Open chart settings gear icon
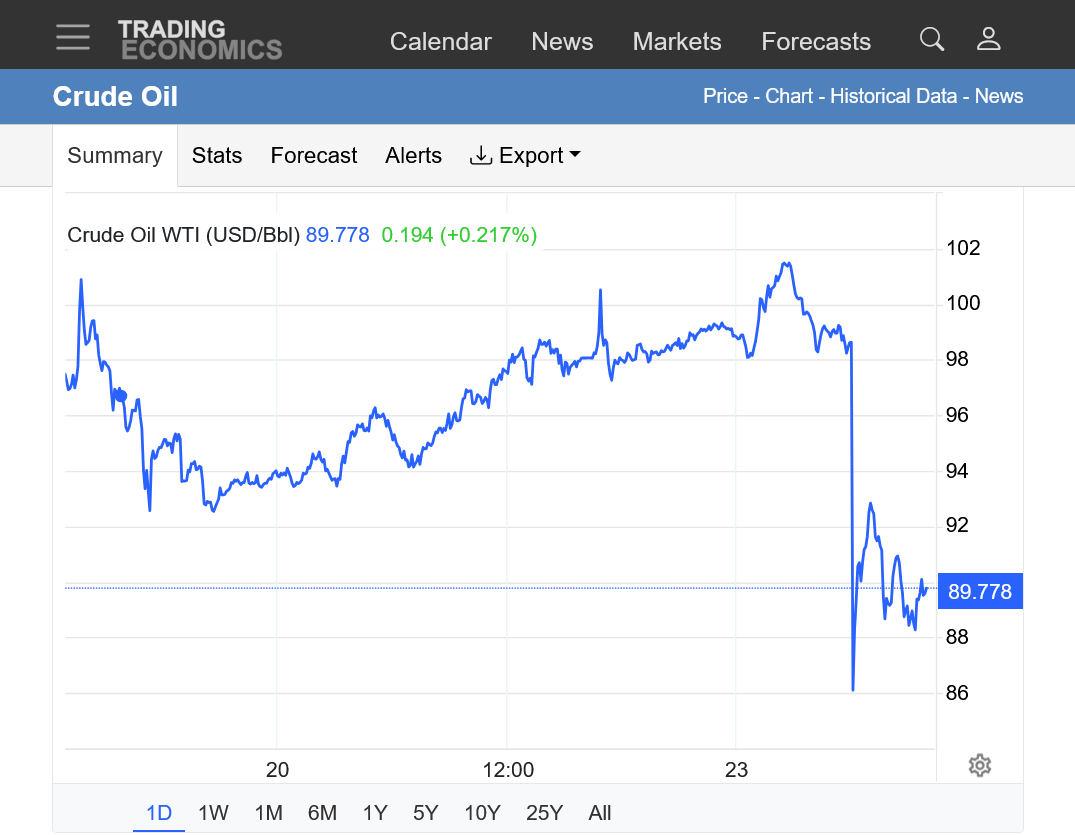1075x835 pixels. pyautogui.click(x=979, y=766)
